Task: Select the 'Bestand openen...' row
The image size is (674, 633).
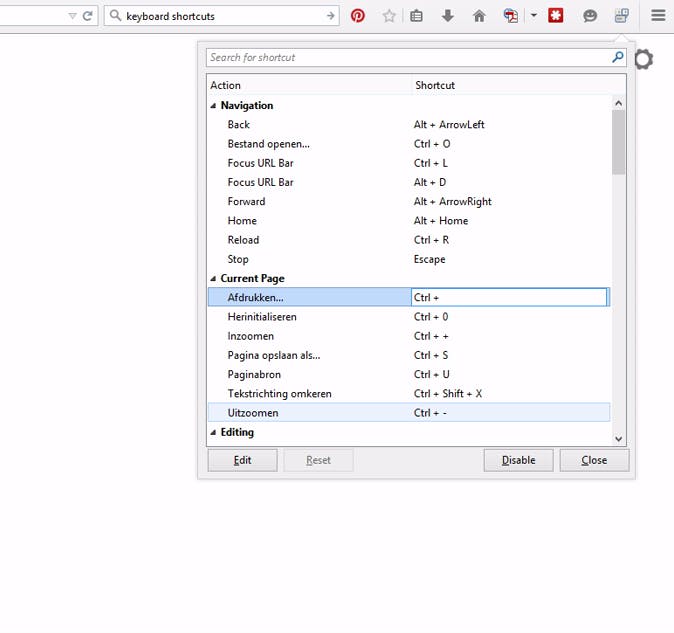Action: (x=409, y=144)
